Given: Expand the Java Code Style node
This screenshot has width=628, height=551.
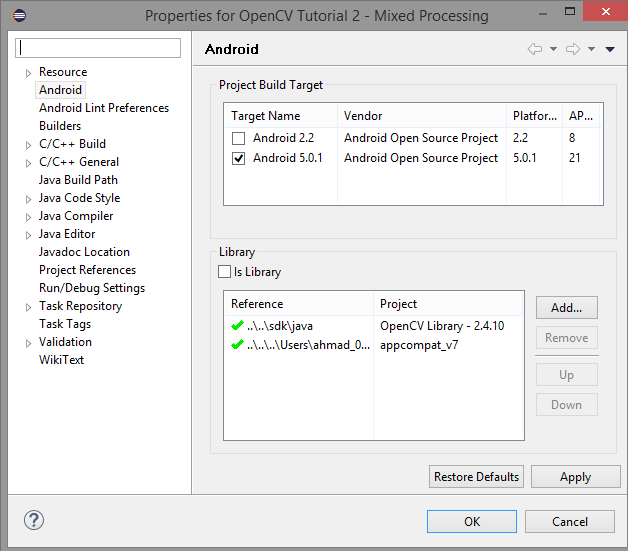Looking at the screenshot, I should (28, 199).
